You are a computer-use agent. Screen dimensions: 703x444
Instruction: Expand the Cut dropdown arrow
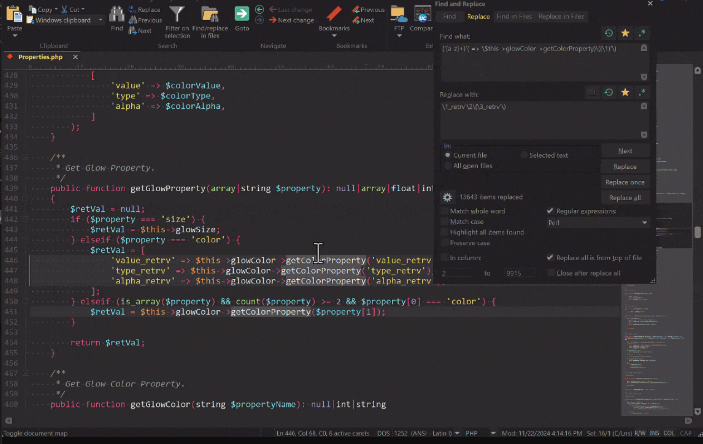coord(83,9)
